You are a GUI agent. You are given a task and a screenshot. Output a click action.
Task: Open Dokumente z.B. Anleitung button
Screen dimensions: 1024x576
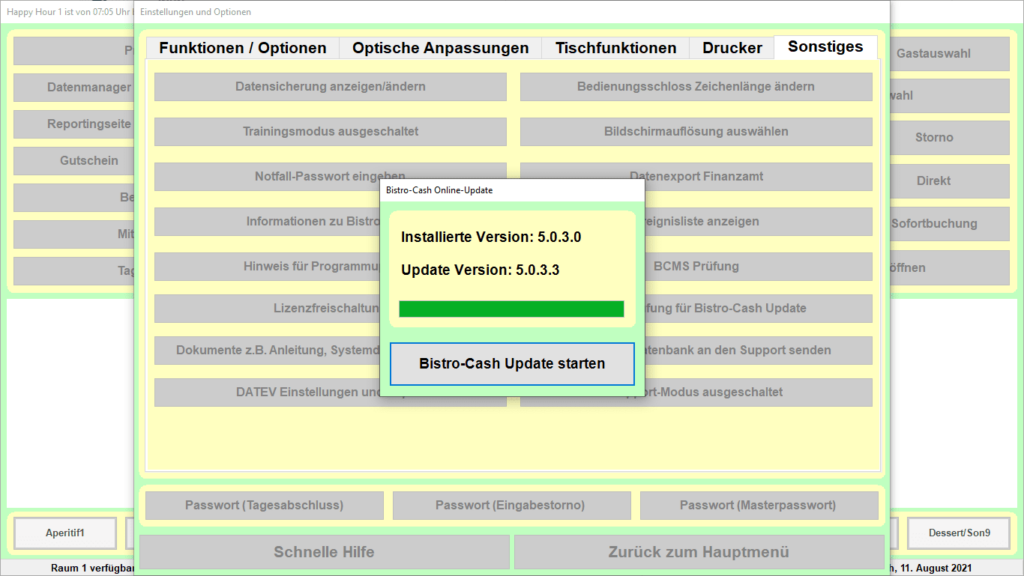click(x=267, y=350)
